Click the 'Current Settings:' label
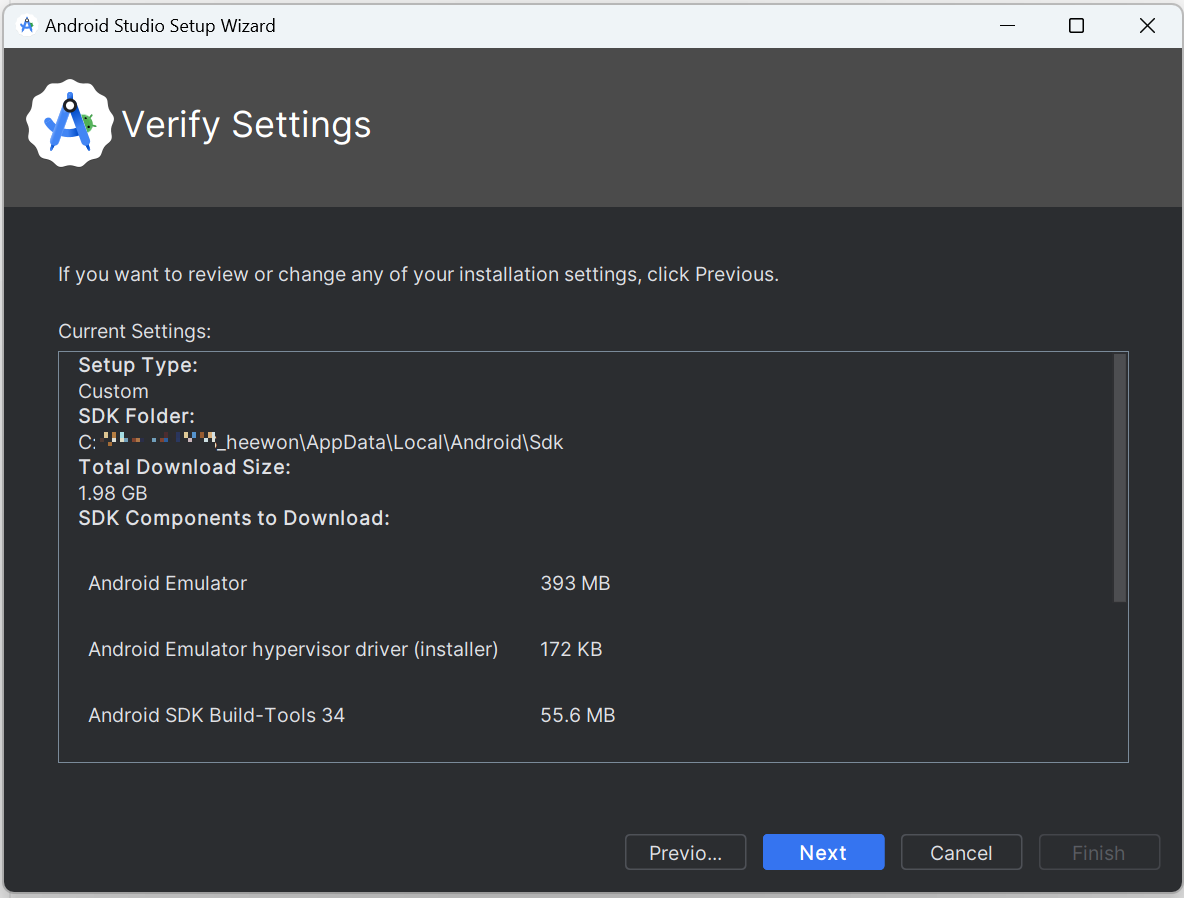The width and height of the screenshot is (1184, 898). (x=134, y=332)
